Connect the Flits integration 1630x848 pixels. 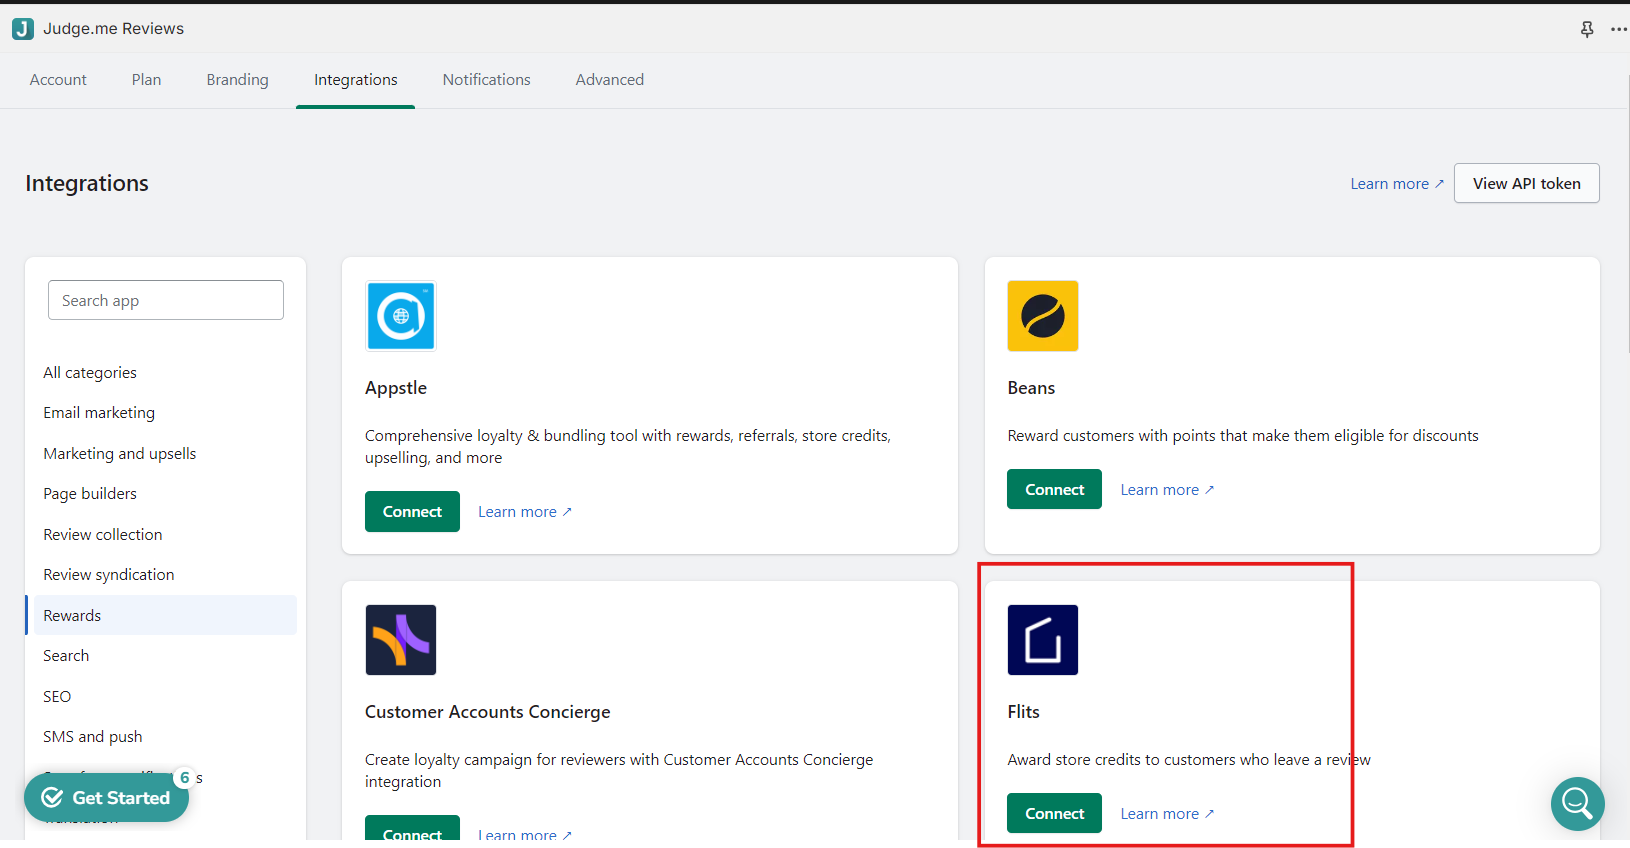point(1054,813)
